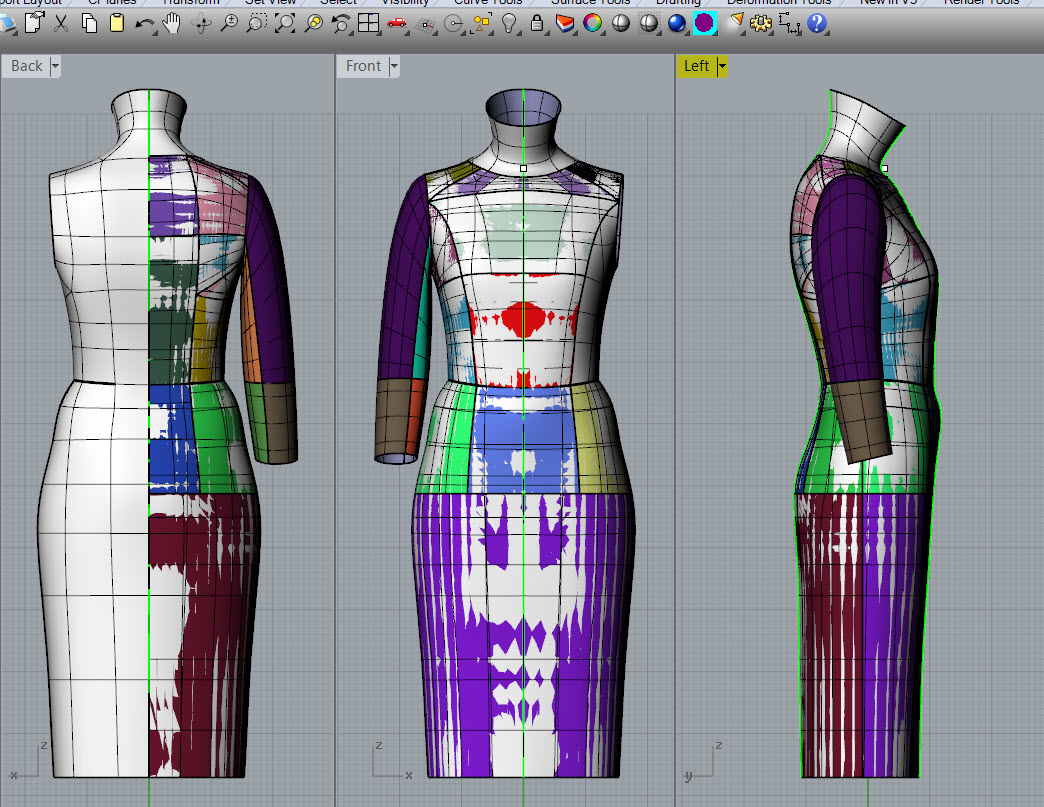Viewport: 1044px width, 807px height.
Task: Click the Paste clipboard icon
Action: [x=116, y=23]
